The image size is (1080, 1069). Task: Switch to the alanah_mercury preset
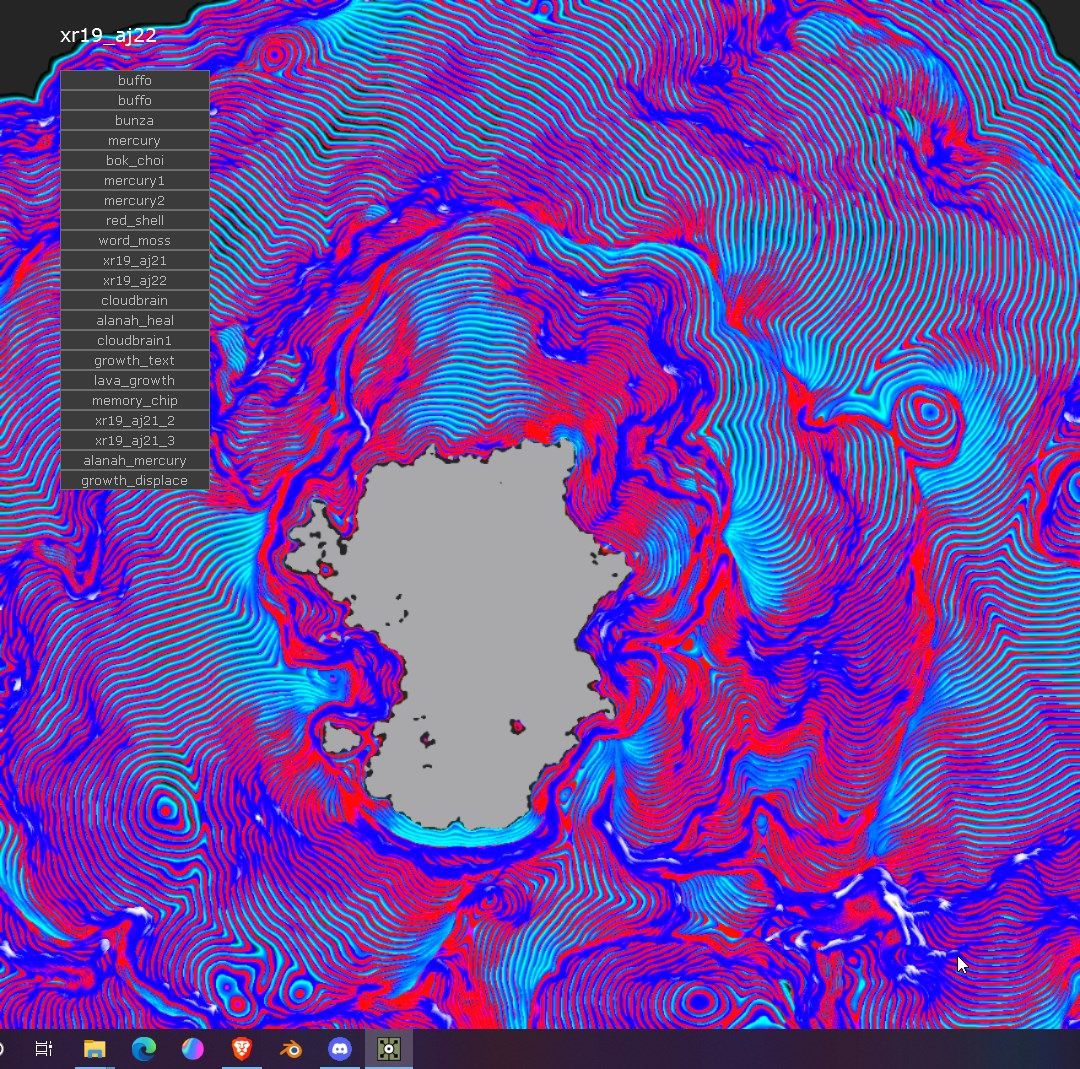(135, 460)
